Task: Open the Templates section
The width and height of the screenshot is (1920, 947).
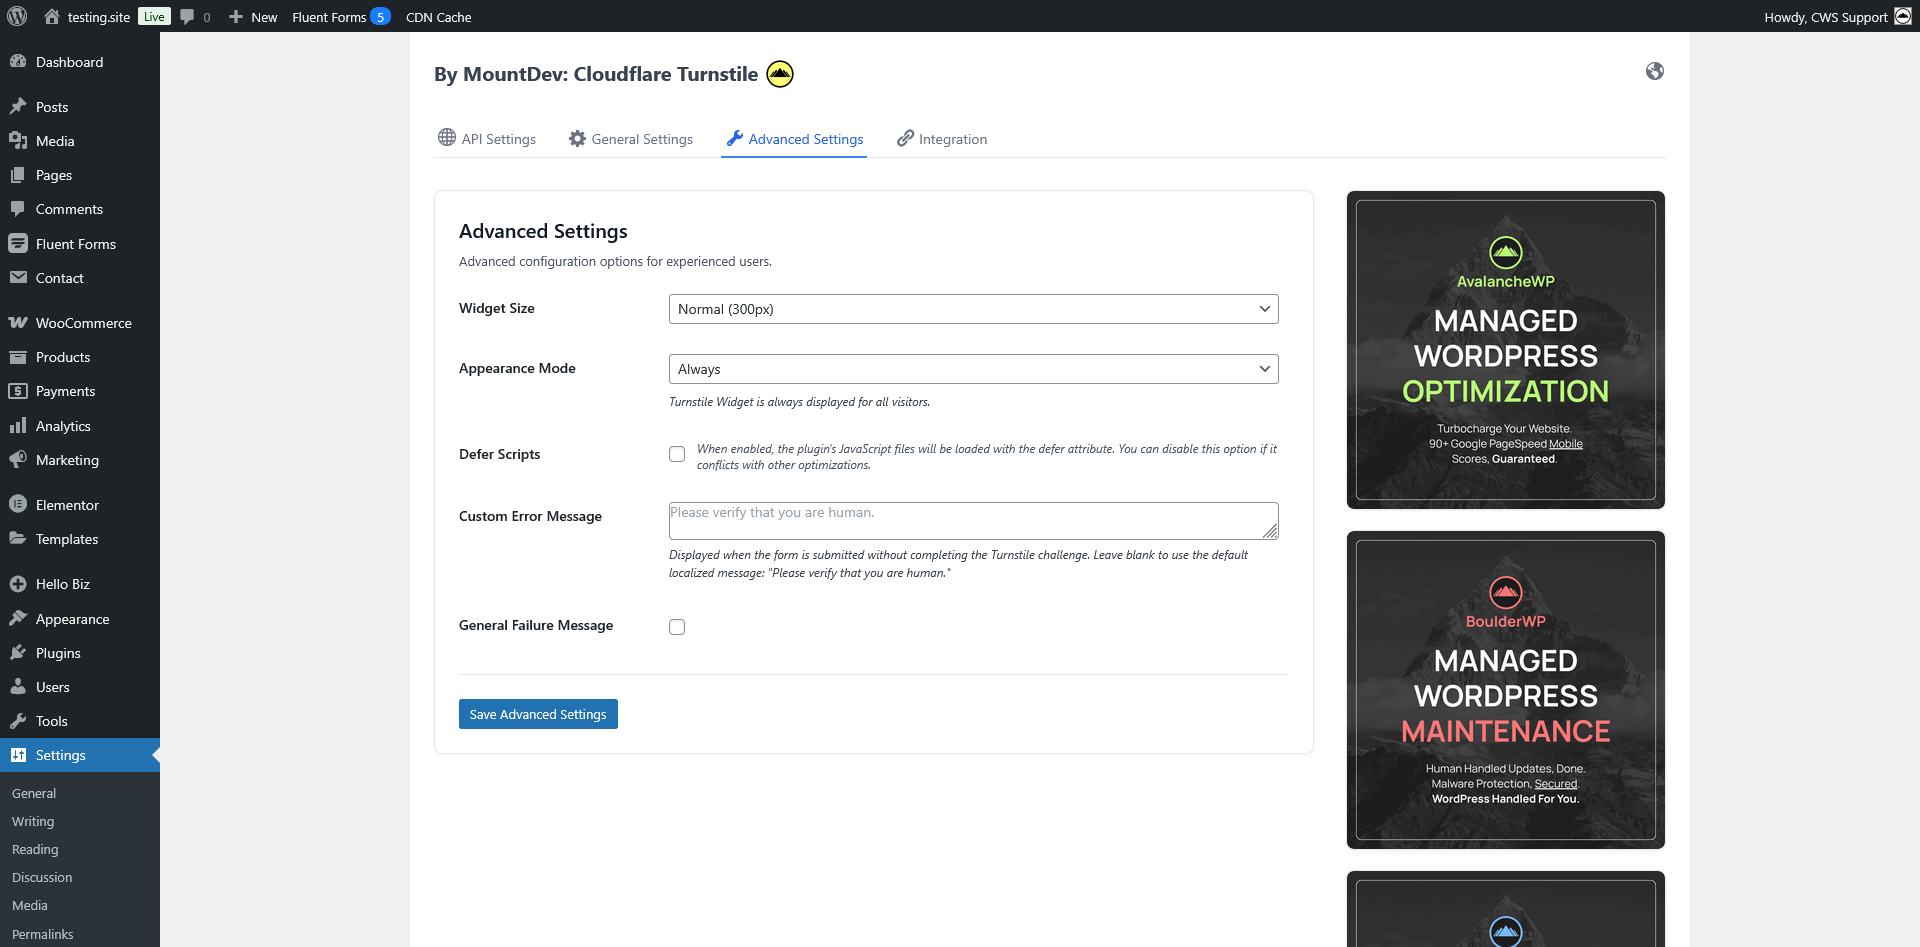Action: (x=68, y=538)
